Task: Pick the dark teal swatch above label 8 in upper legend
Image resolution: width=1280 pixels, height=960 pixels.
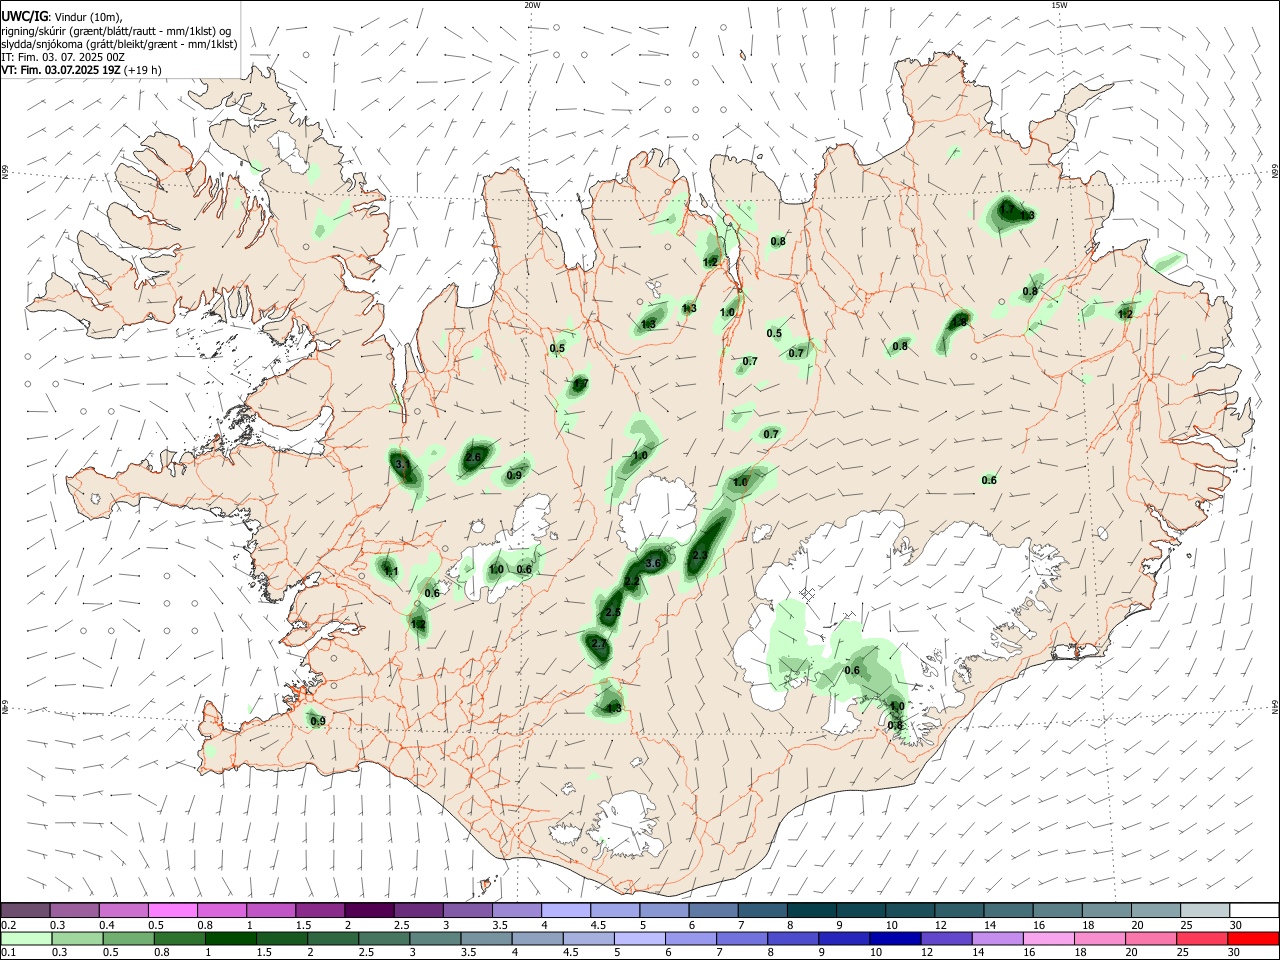Action: (x=810, y=910)
